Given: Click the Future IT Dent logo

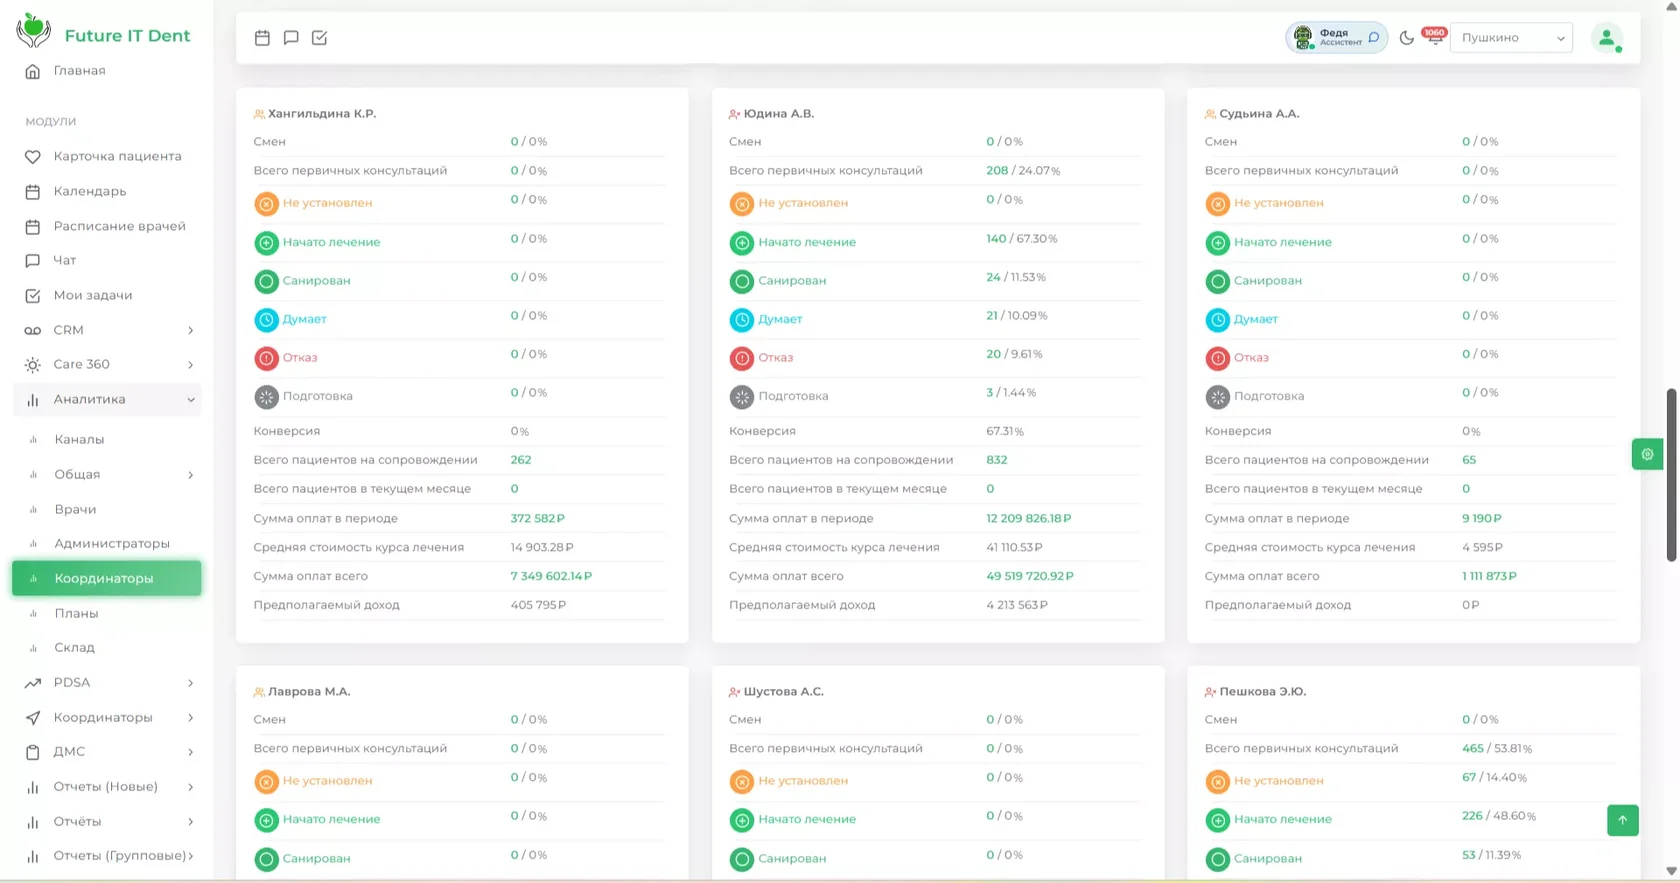Looking at the screenshot, I should pyautogui.click(x=103, y=33).
